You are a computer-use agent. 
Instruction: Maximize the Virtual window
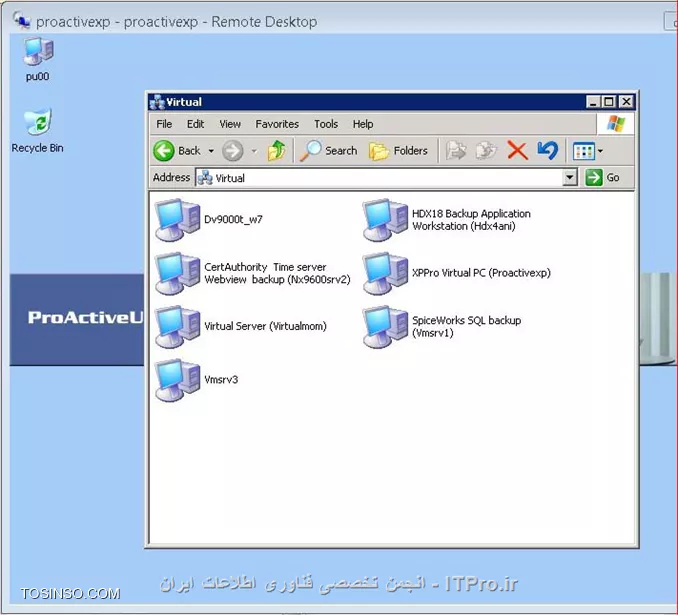609,102
